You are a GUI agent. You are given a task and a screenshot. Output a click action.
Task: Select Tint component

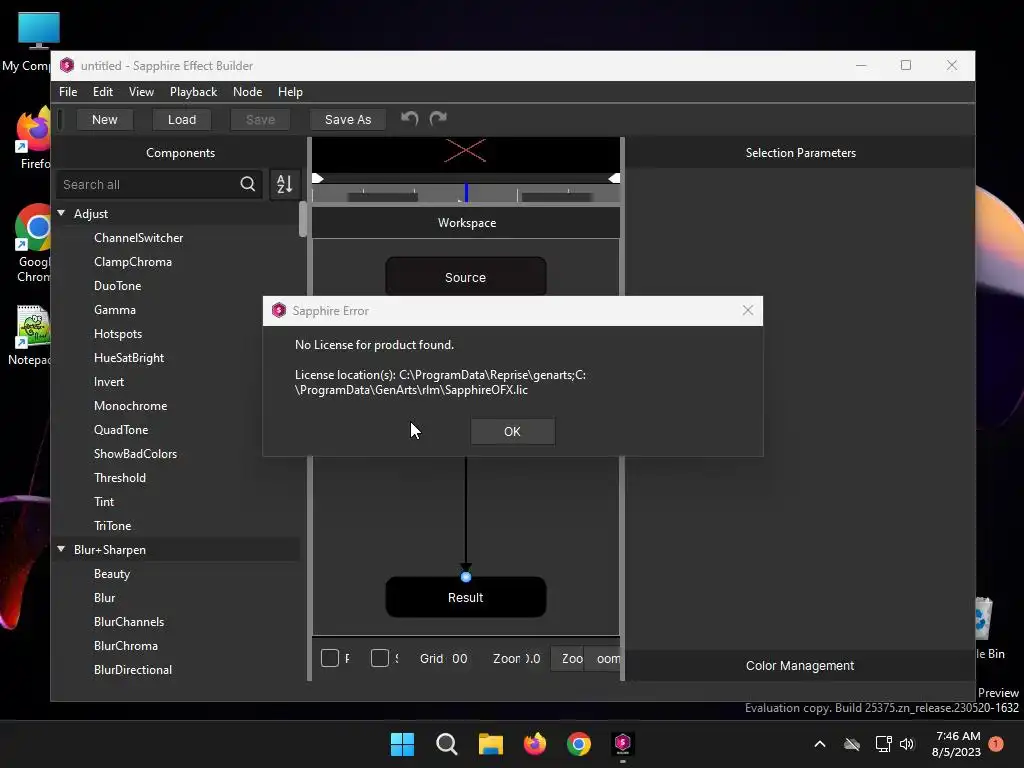pyautogui.click(x=104, y=502)
